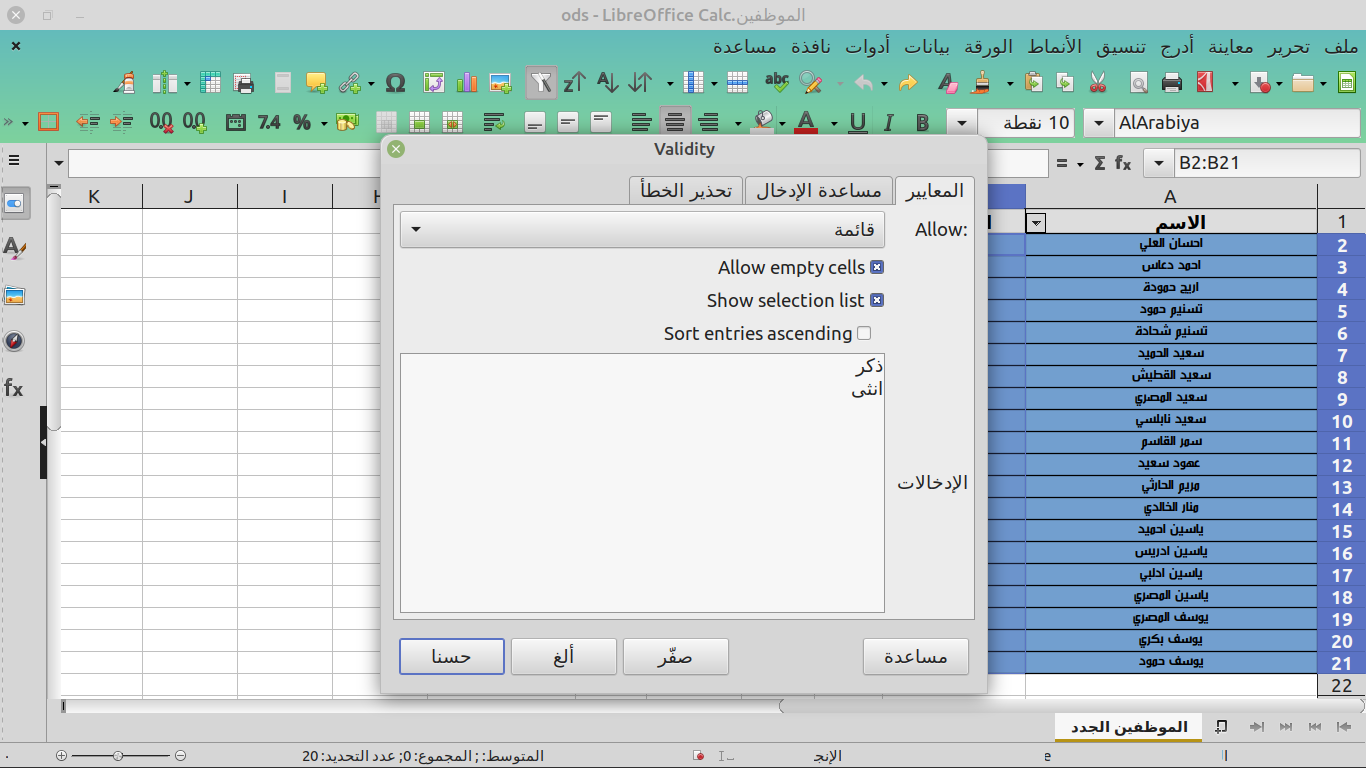The height and width of the screenshot is (768, 1366).
Task: Open the font size dropdown arrow
Action: coord(962,123)
